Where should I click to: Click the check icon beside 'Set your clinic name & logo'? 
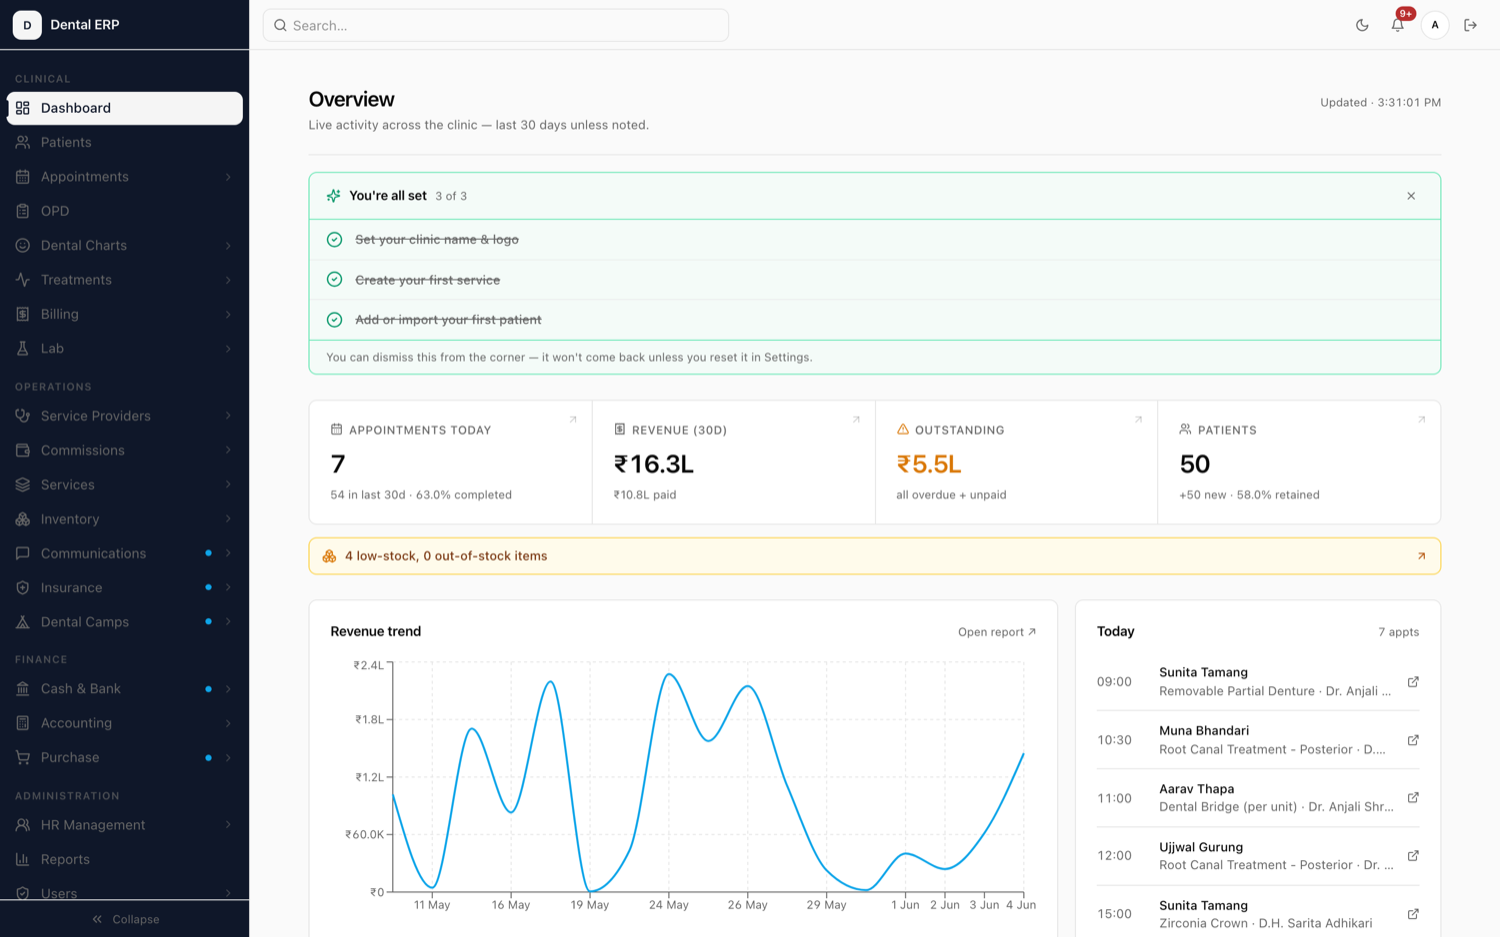tap(335, 240)
